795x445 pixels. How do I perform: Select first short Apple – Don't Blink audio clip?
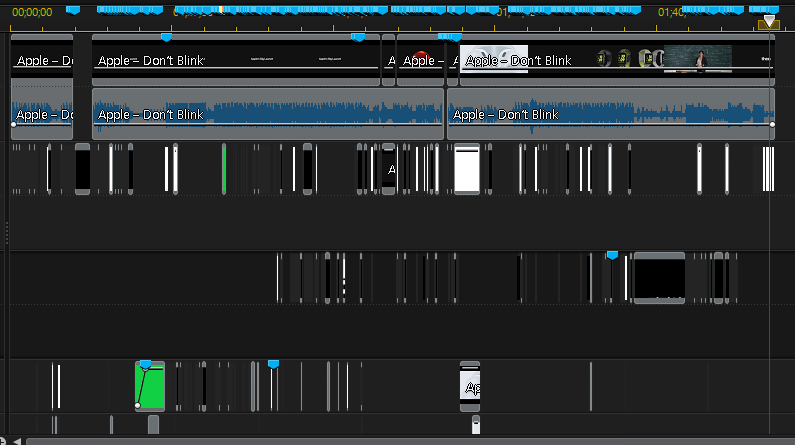point(42,114)
